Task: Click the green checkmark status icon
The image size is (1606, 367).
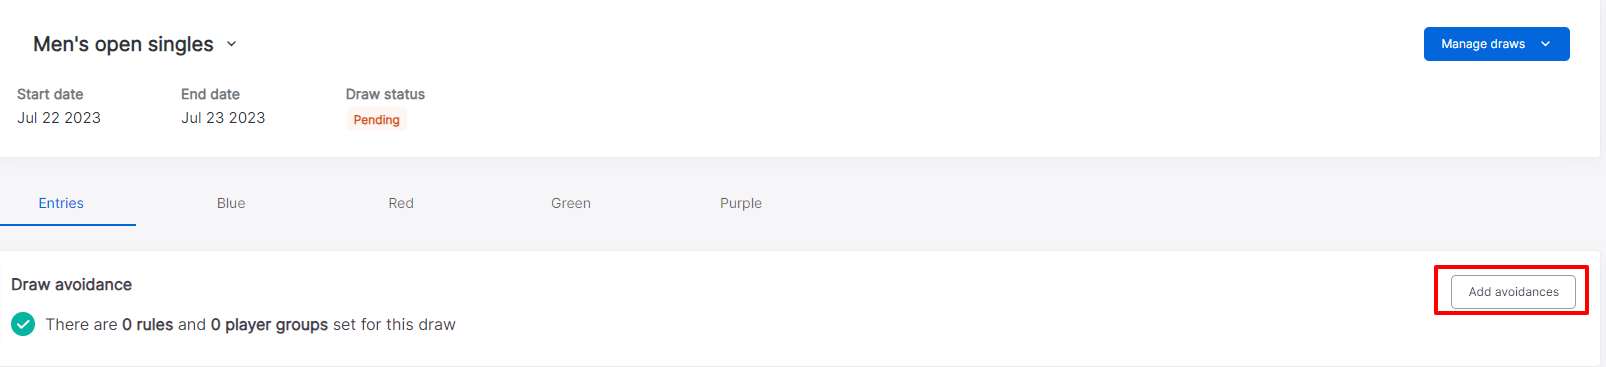Action: pyautogui.click(x=23, y=324)
